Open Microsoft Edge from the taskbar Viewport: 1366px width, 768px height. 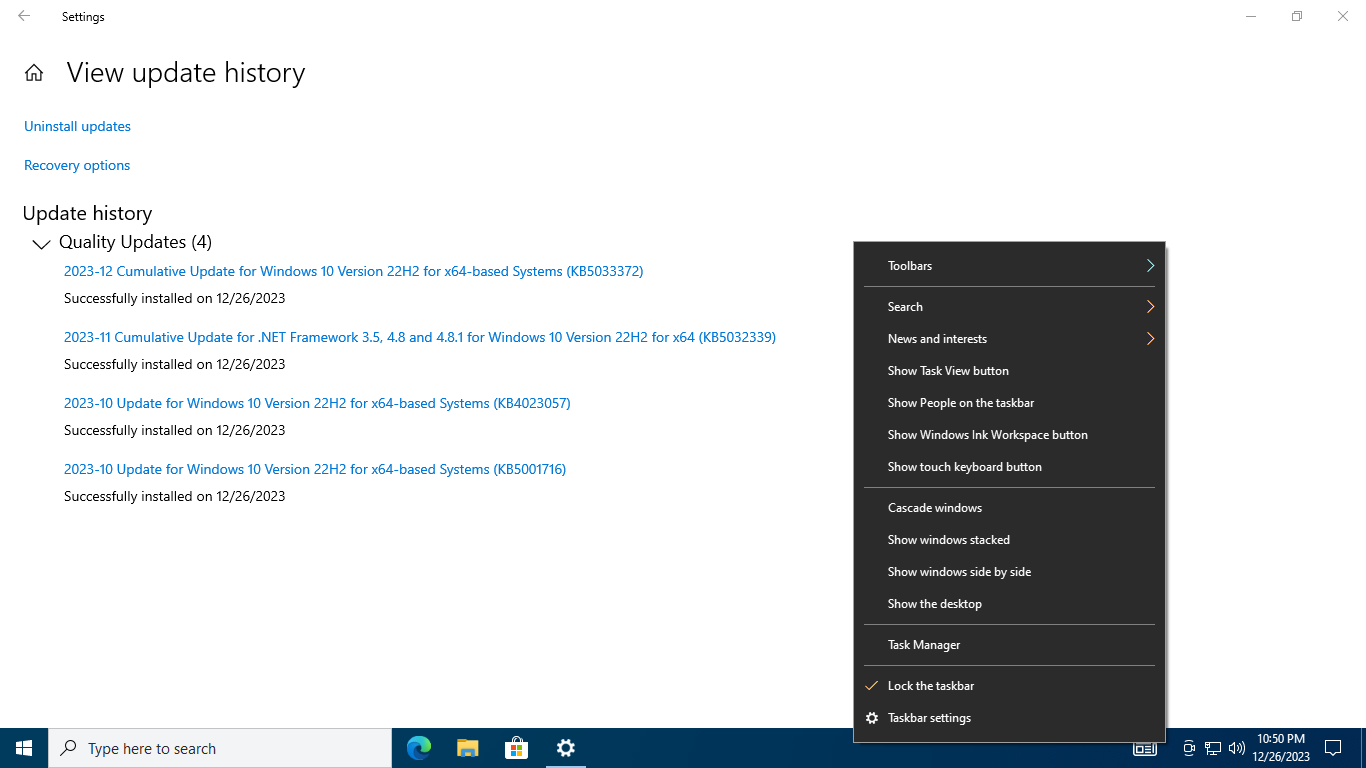click(x=419, y=748)
